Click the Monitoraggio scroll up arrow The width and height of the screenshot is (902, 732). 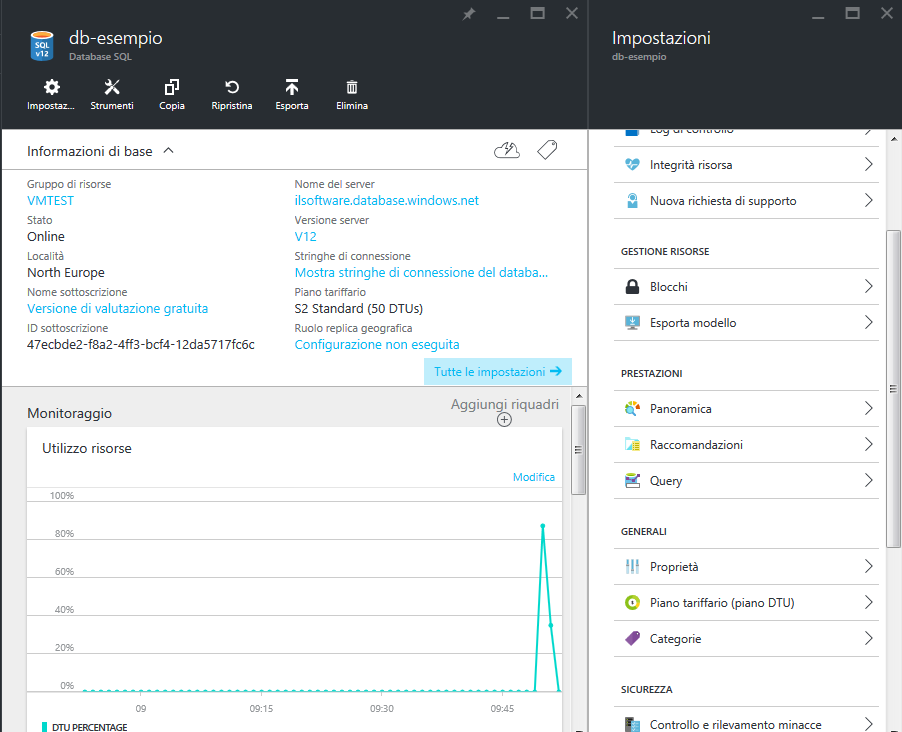coord(579,396)
